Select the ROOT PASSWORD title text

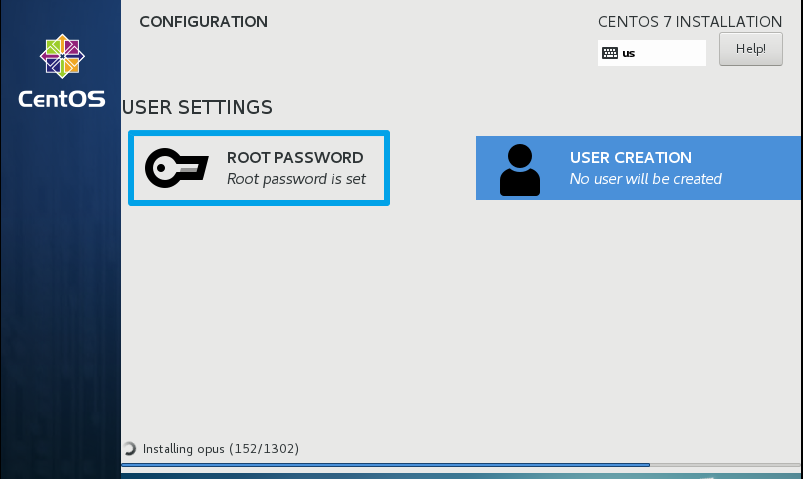294,157
